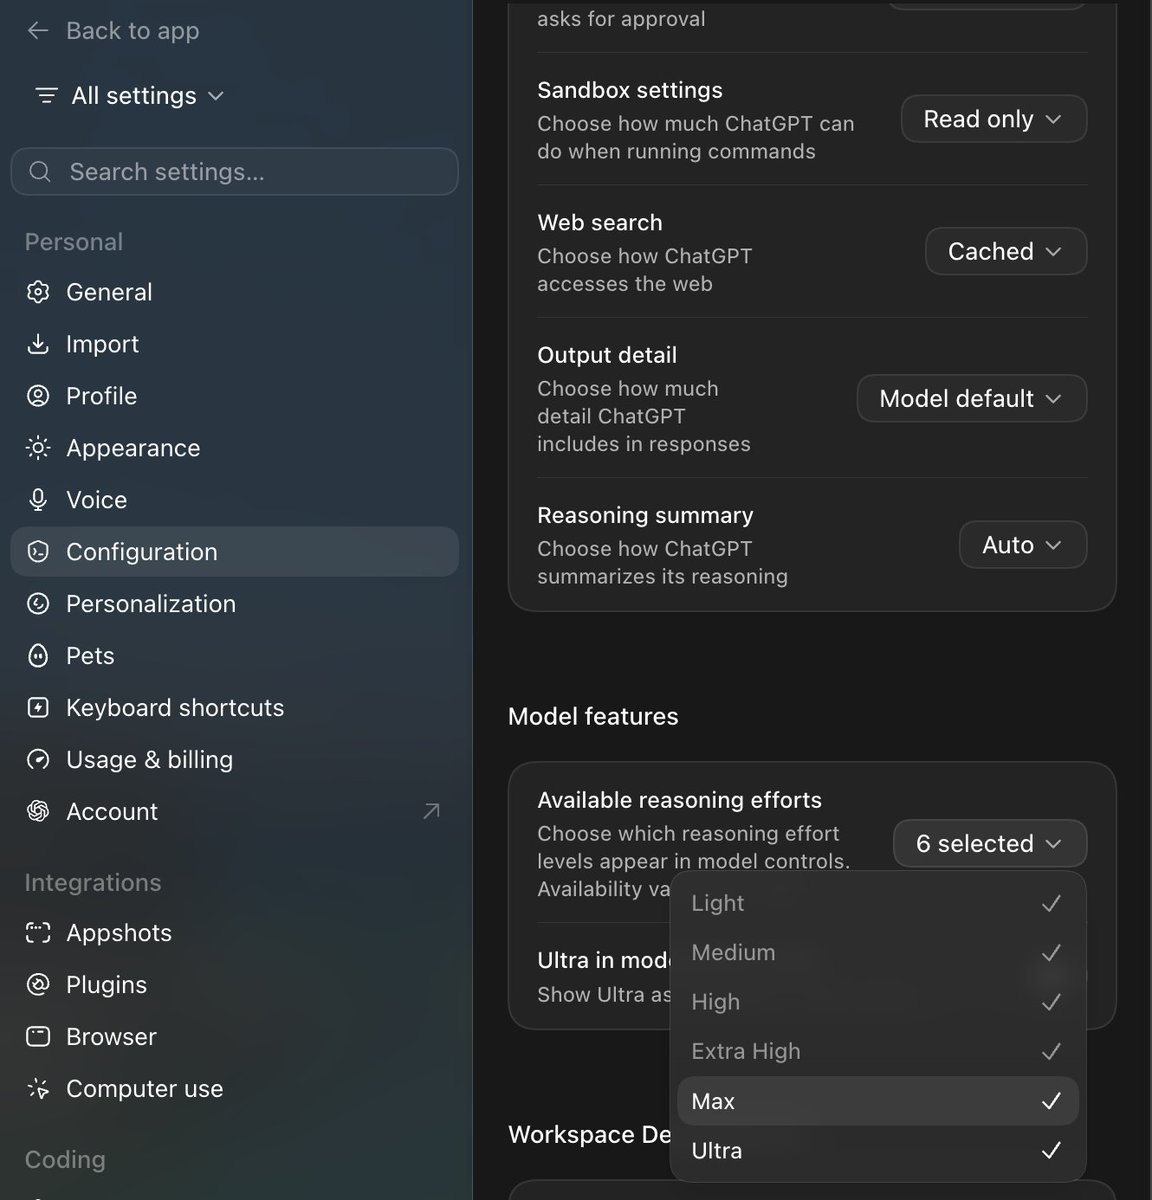Image resolution: width=1152 pixels, height=1200 pixels.
Task: Click the Coding section header
Action: tap(65, 1160)
